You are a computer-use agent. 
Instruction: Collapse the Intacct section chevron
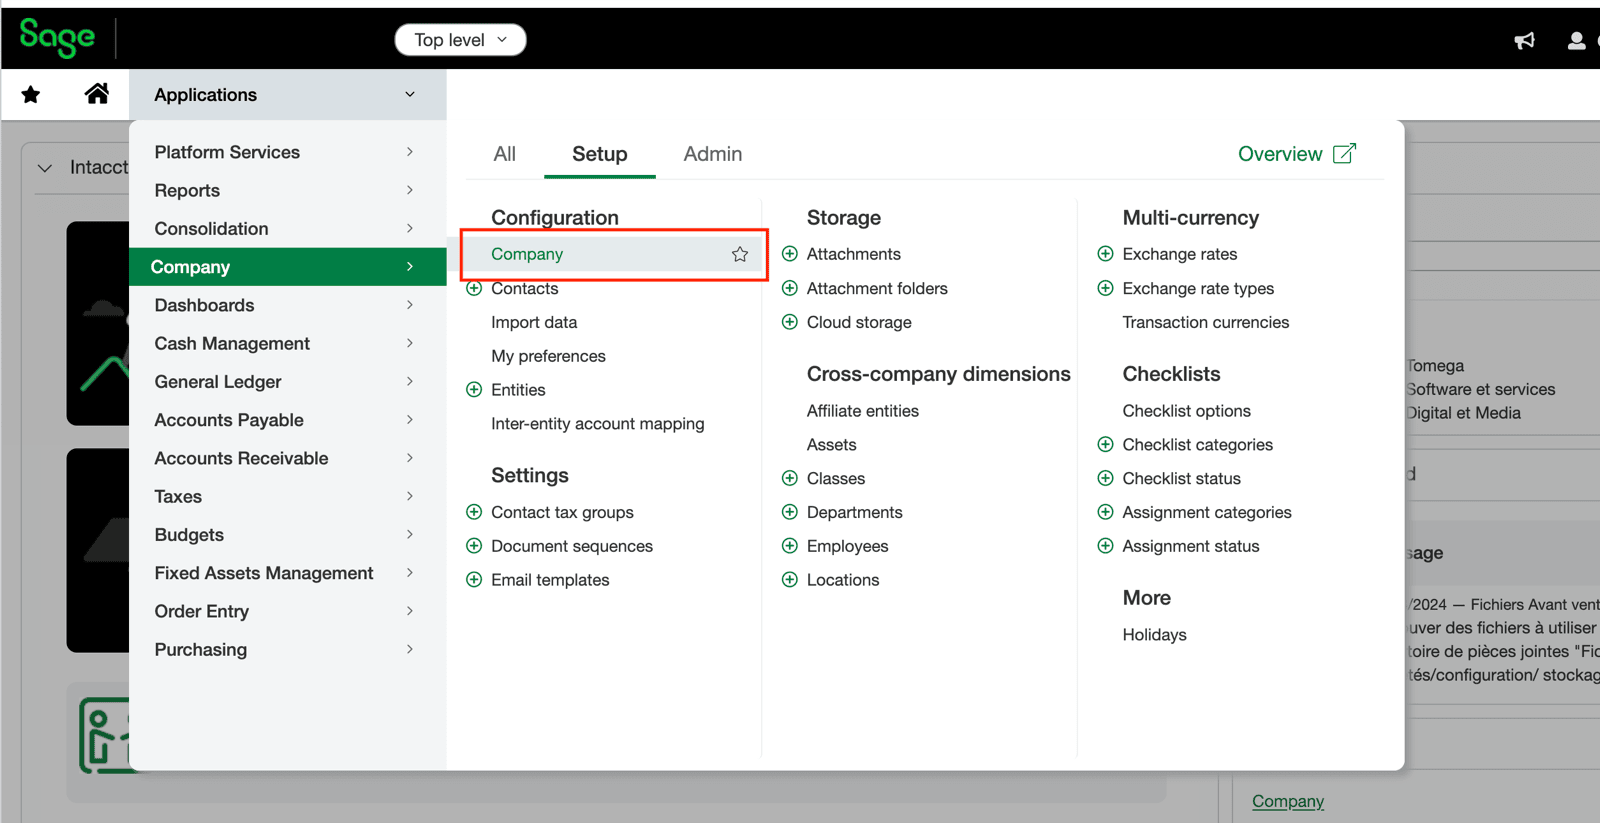pyautogui.click(x=45, y=168)
